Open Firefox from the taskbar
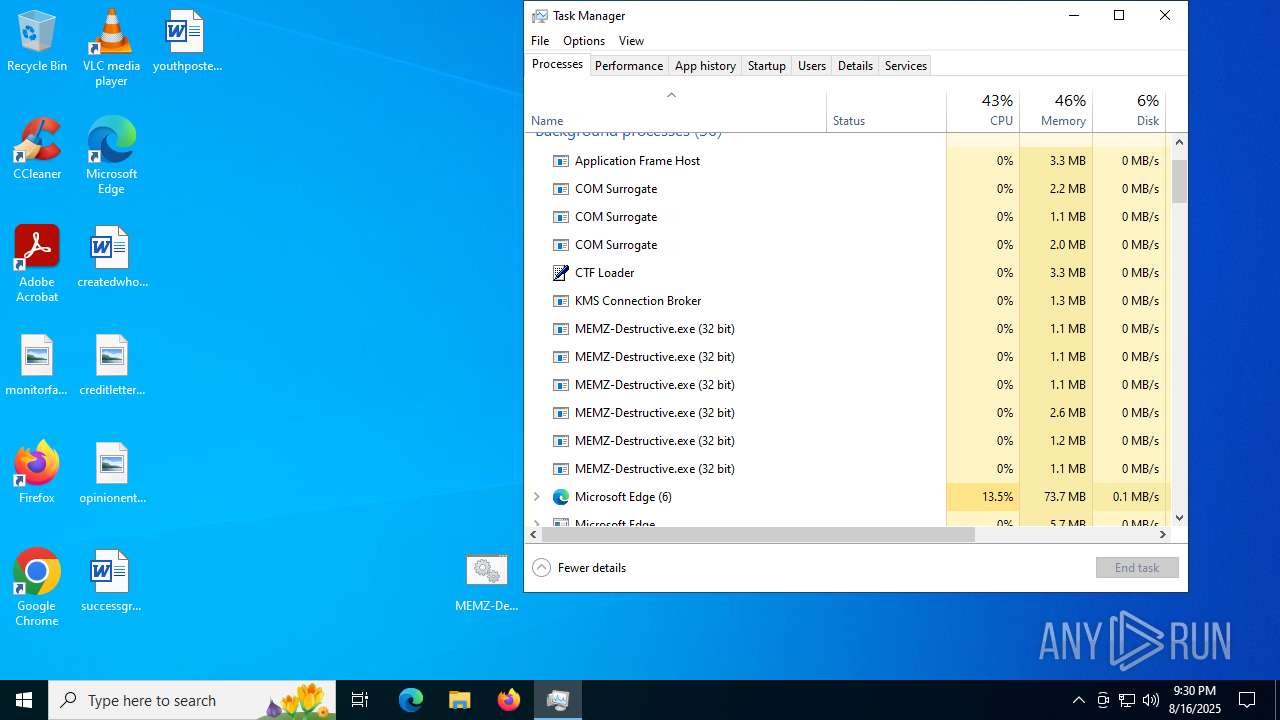1280x720 pixels. [509, 700]
